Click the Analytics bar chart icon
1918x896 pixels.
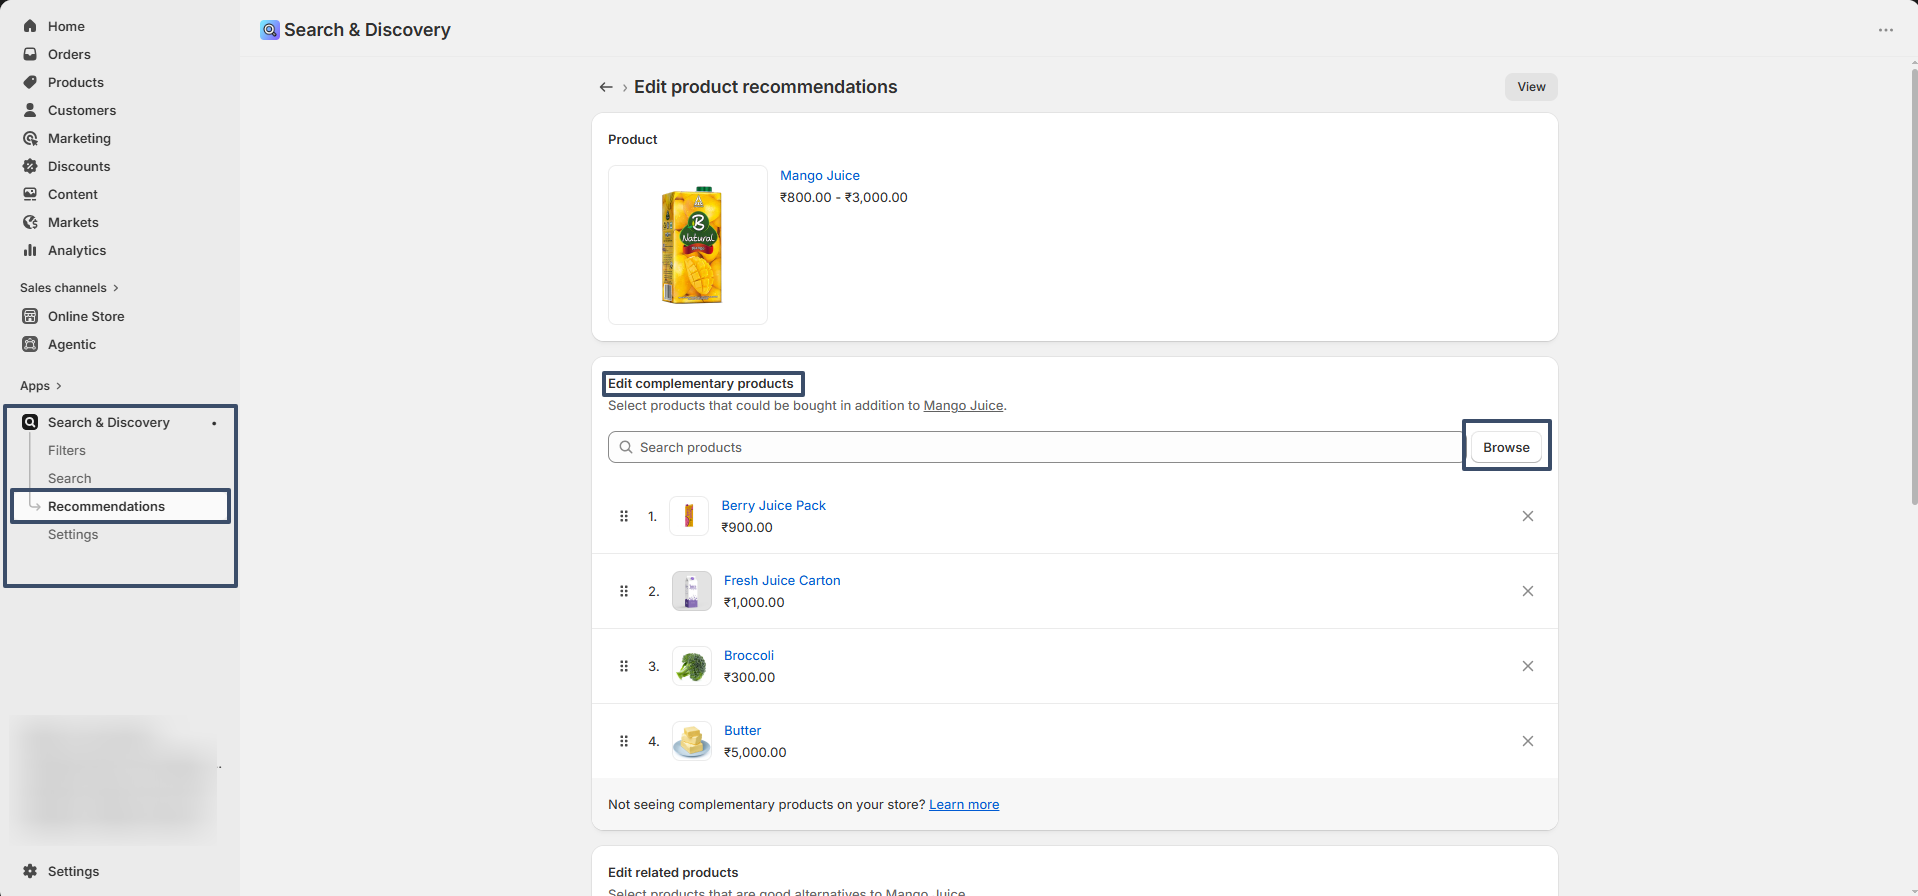coord(30,250)
